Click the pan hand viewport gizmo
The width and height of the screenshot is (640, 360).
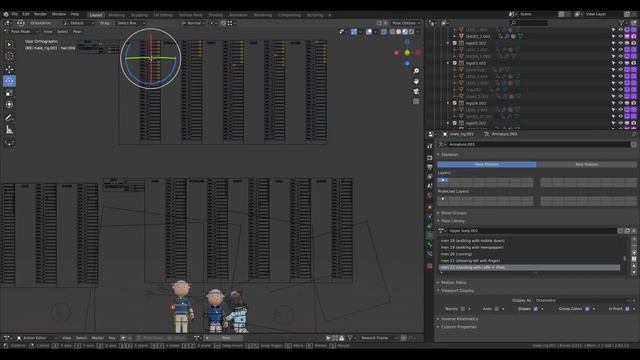pos(416,81)
